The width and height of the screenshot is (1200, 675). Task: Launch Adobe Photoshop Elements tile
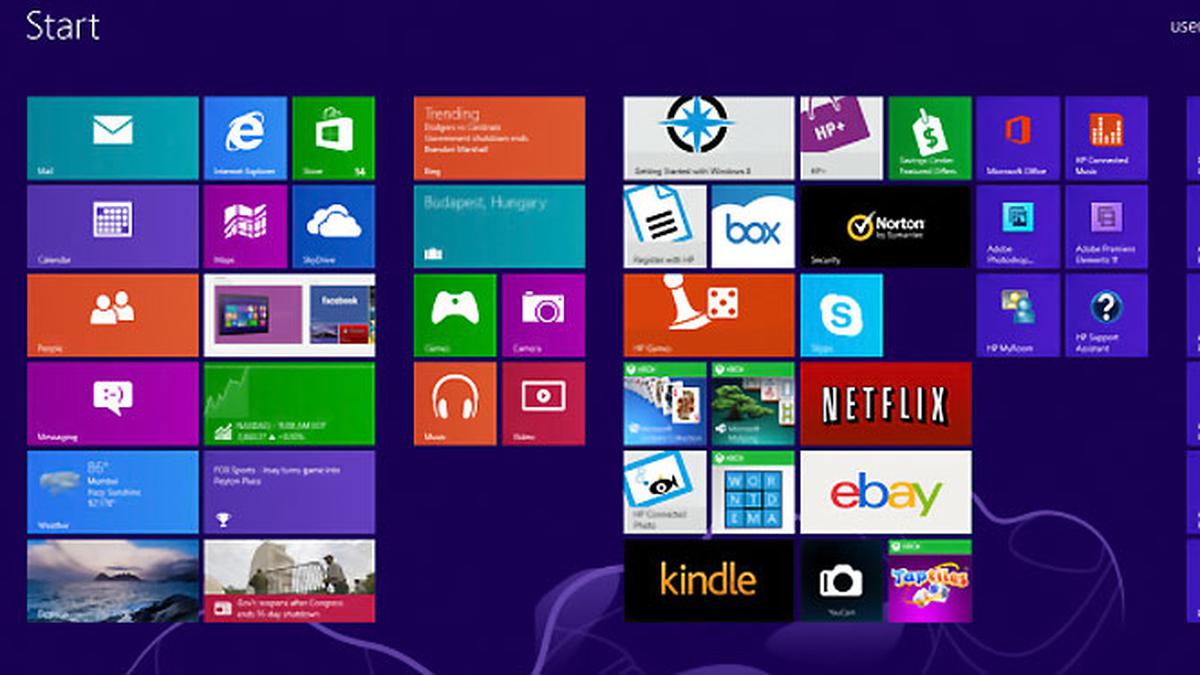(1018, 226)
